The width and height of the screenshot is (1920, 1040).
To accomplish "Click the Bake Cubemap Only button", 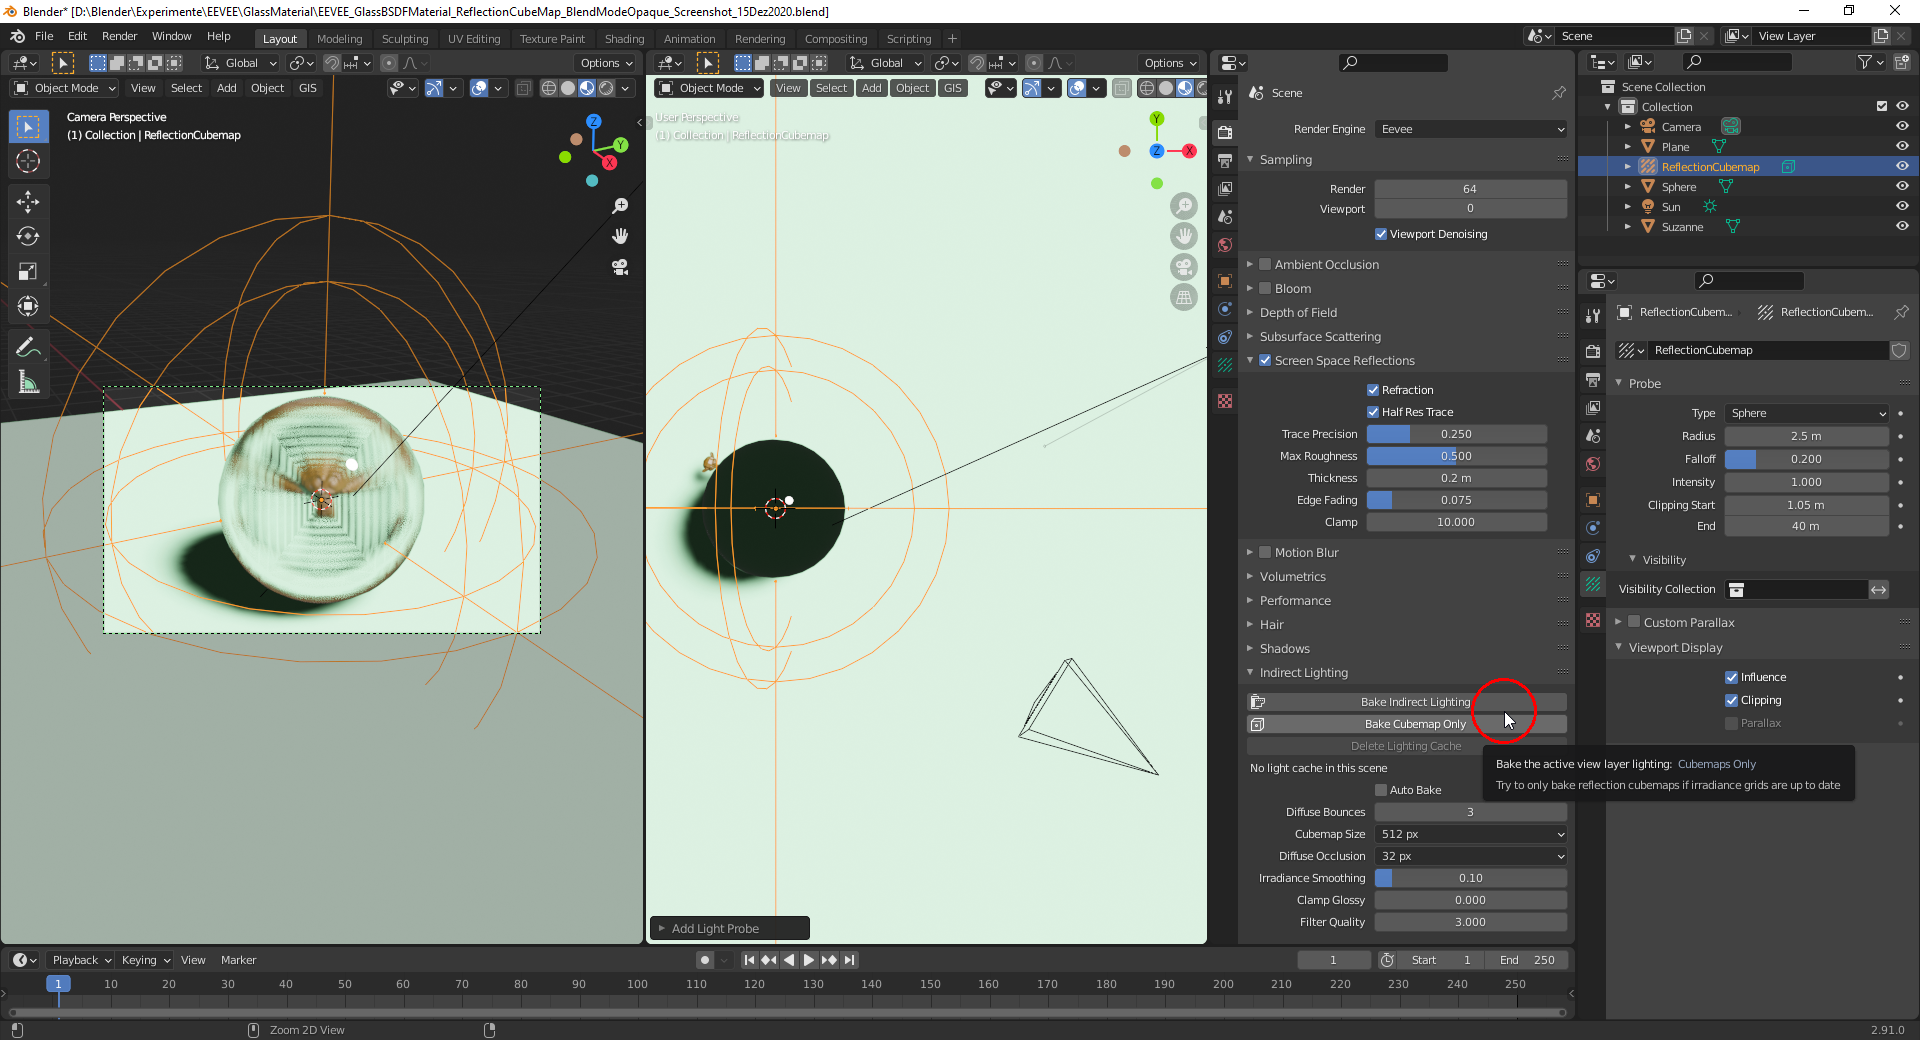I will pos(1414,724).
